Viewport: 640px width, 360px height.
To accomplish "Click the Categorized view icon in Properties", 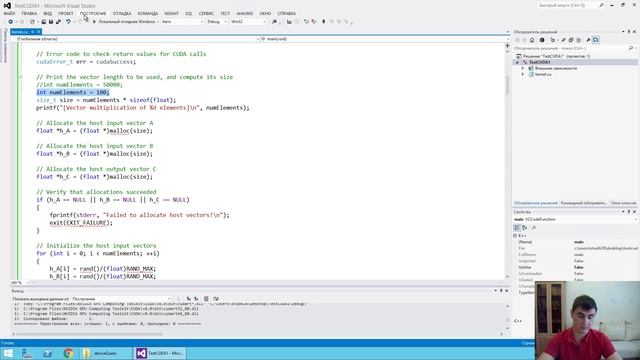I will click(x=517, y=228).
